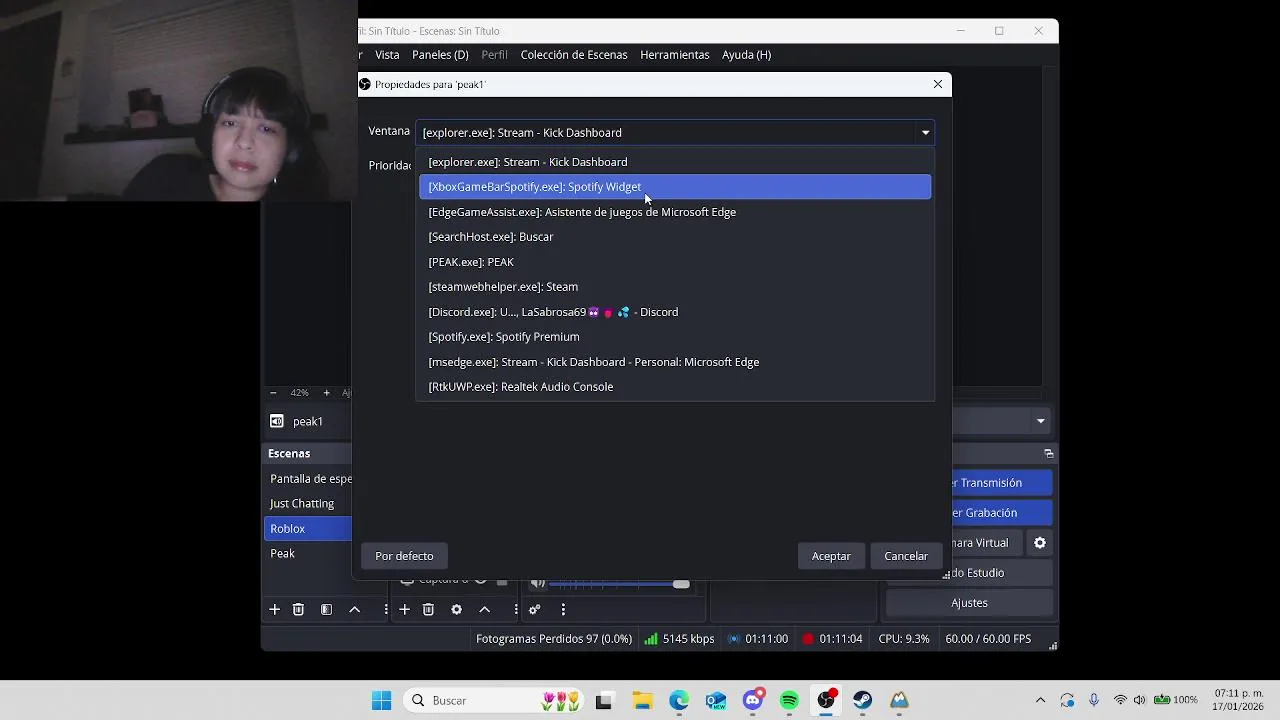Screen dimensions: 1280x720
Task: Choose SearchHost.exe Buscar window option
Action: (675, 237)
